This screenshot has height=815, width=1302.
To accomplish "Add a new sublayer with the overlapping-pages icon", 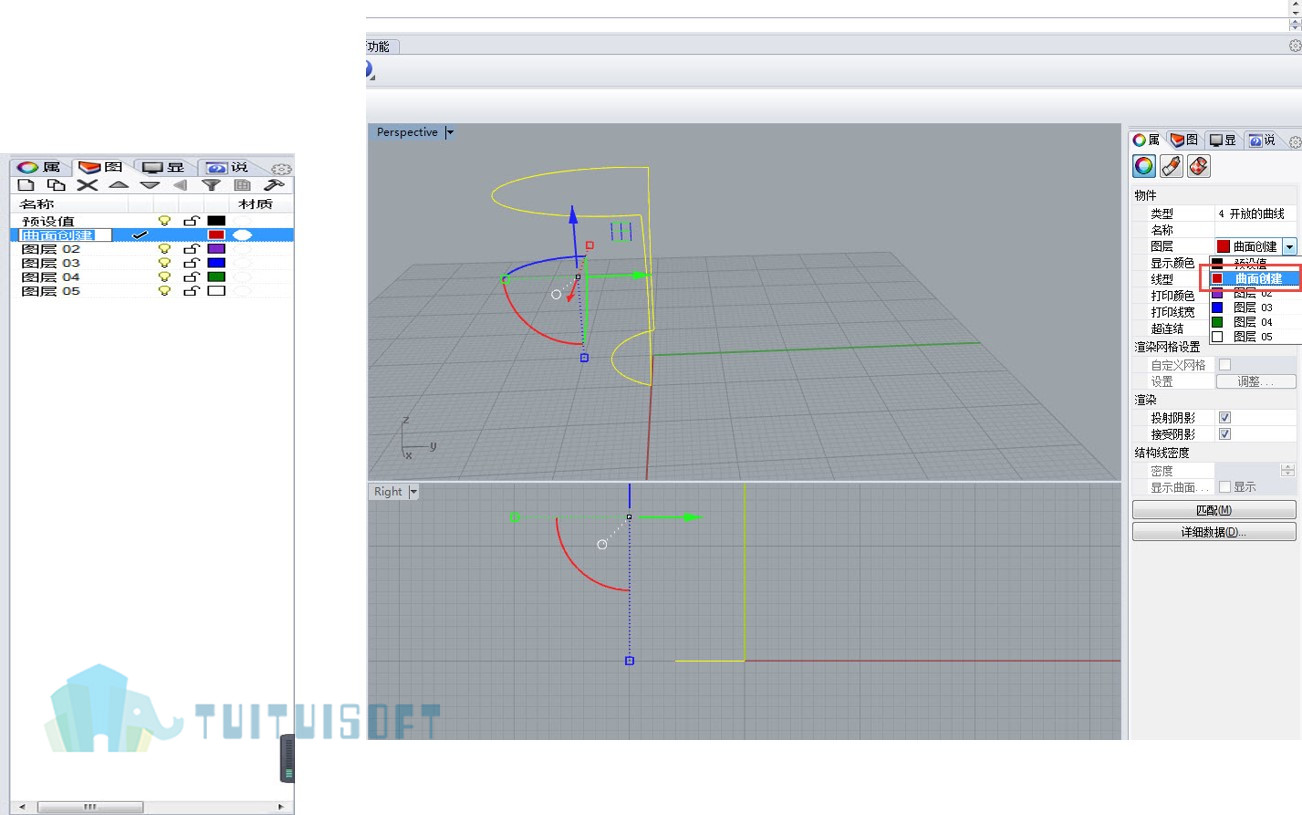I will (57, 185).
